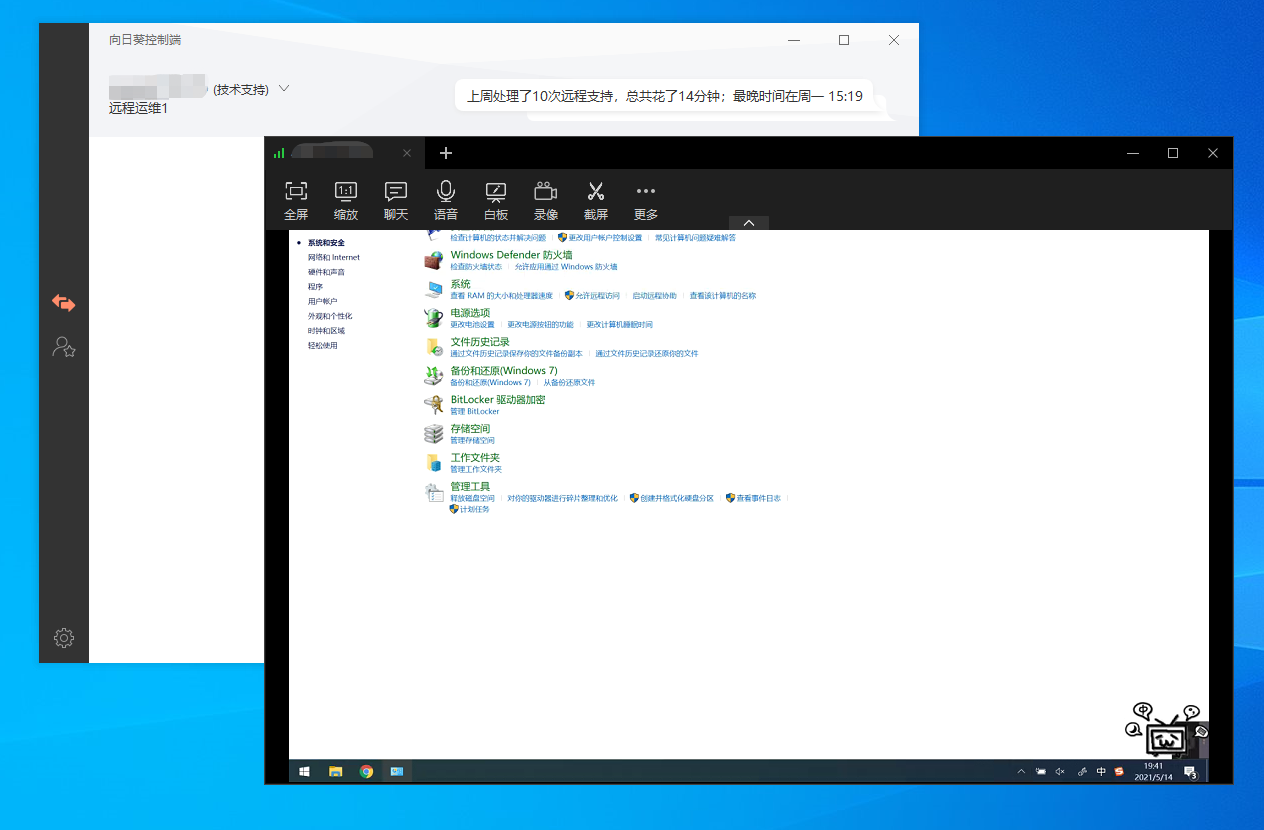The height and width of the screenshot is (830, 1264).
Task: Click the Backup and Restore icon
Action: (433, 376)
